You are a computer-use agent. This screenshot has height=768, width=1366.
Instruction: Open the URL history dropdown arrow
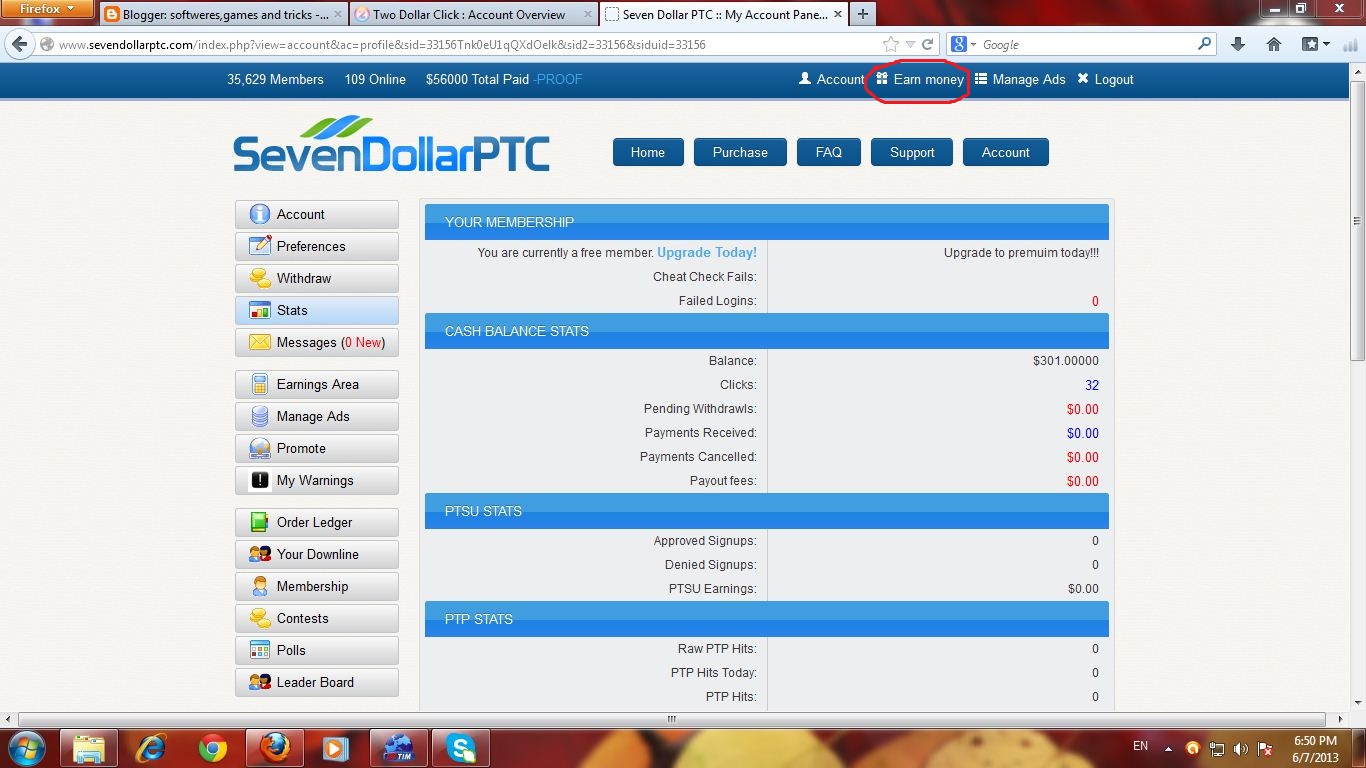point(910,44)
